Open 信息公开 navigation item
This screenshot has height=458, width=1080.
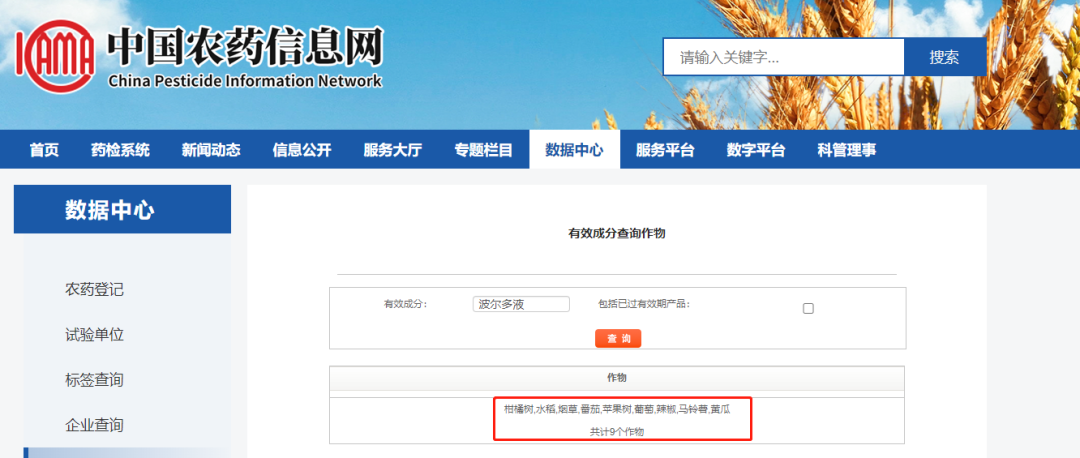click(302, 150)
